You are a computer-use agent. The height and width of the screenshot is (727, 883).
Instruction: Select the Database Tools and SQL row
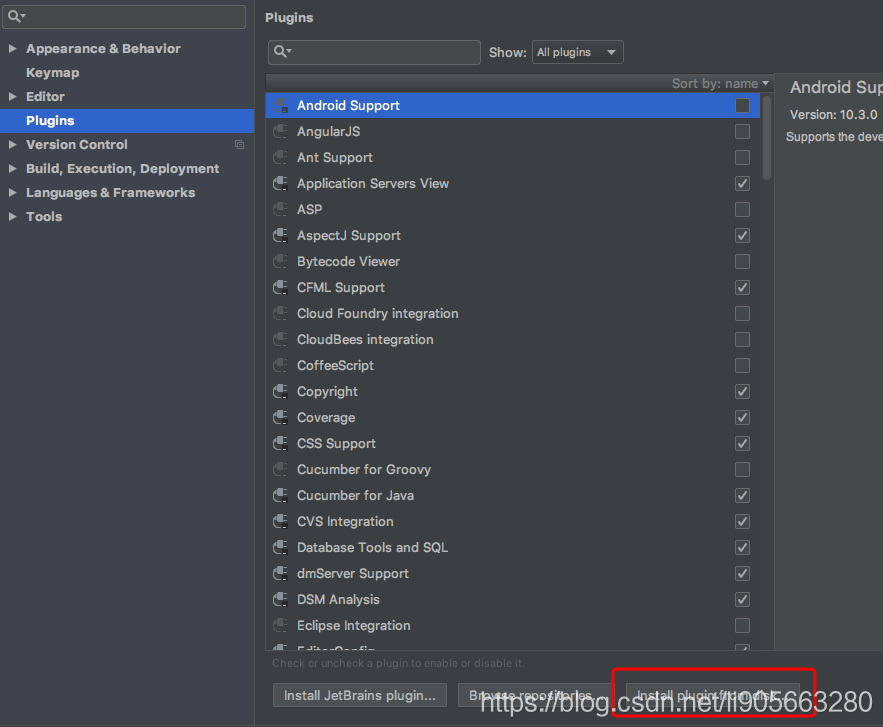tap(512, 547)
